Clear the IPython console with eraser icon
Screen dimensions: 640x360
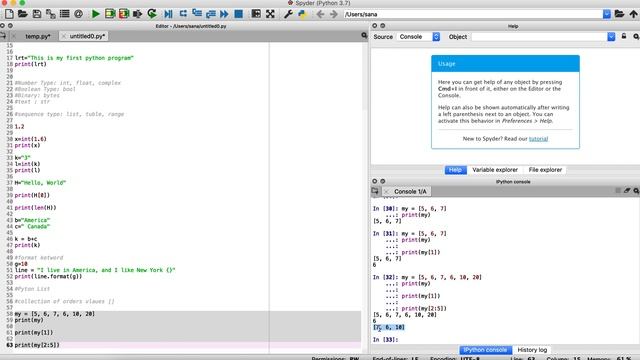coord(627,191)
